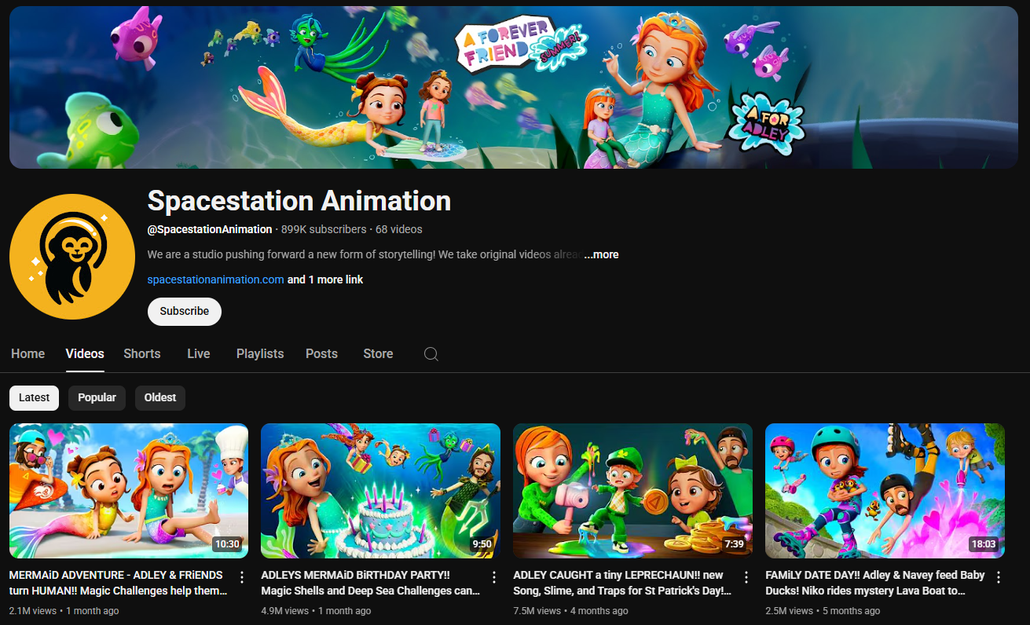The height and width of the screenshot is (625, 1030).
Task: Click the Spacestation Animation channel name
Action: coord(299,201)
